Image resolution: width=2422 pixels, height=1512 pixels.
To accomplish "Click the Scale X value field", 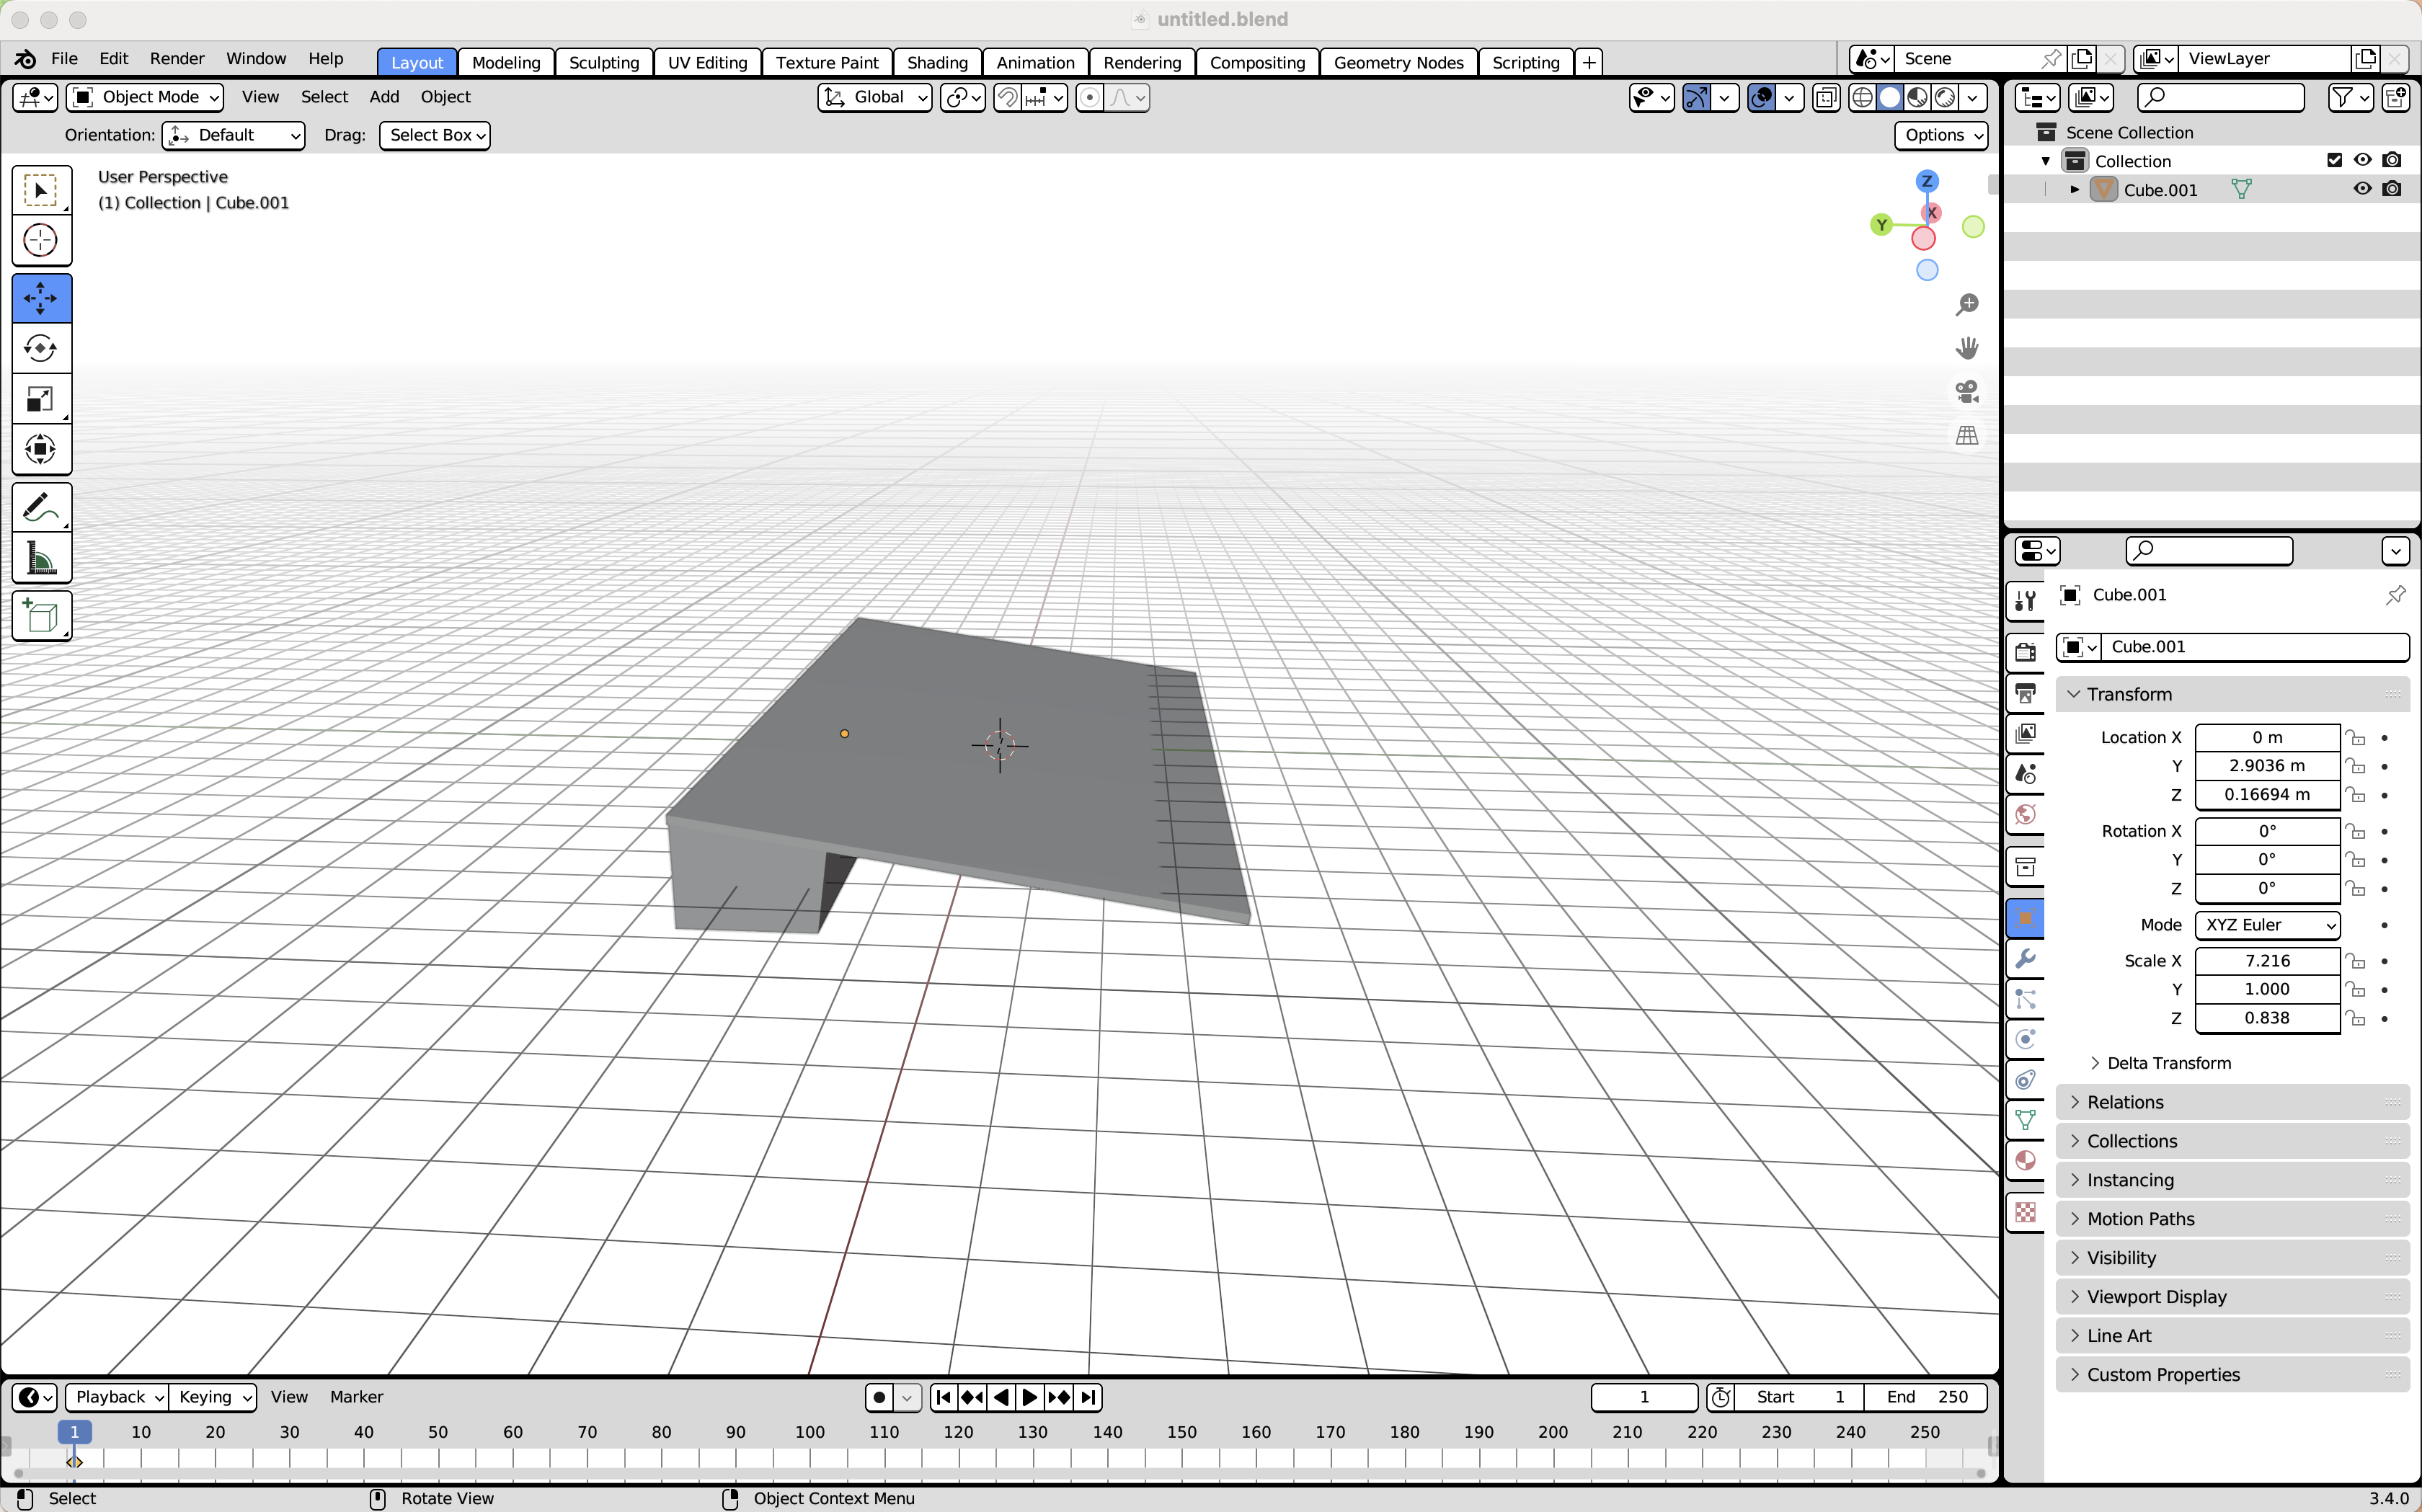I will [2267, 960].
